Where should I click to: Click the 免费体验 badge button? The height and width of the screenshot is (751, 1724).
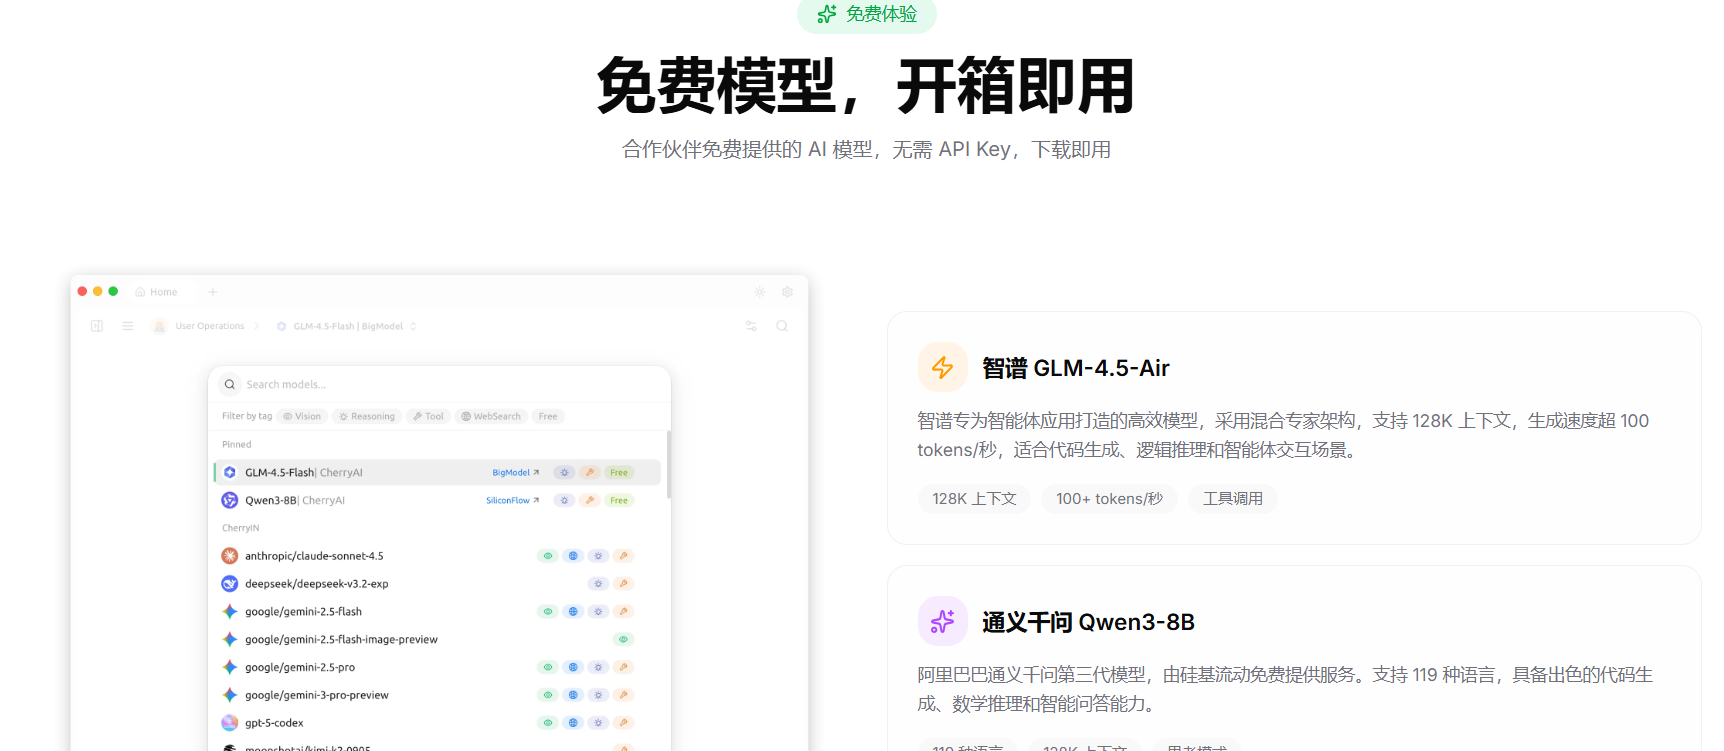click(866, 14)
